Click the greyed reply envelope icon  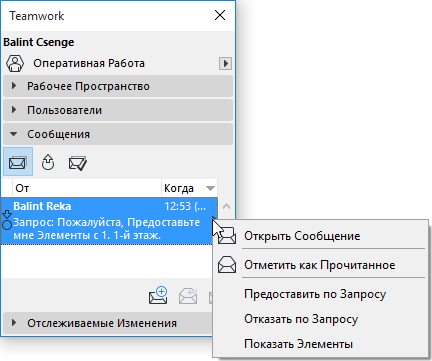click(188, 296)
